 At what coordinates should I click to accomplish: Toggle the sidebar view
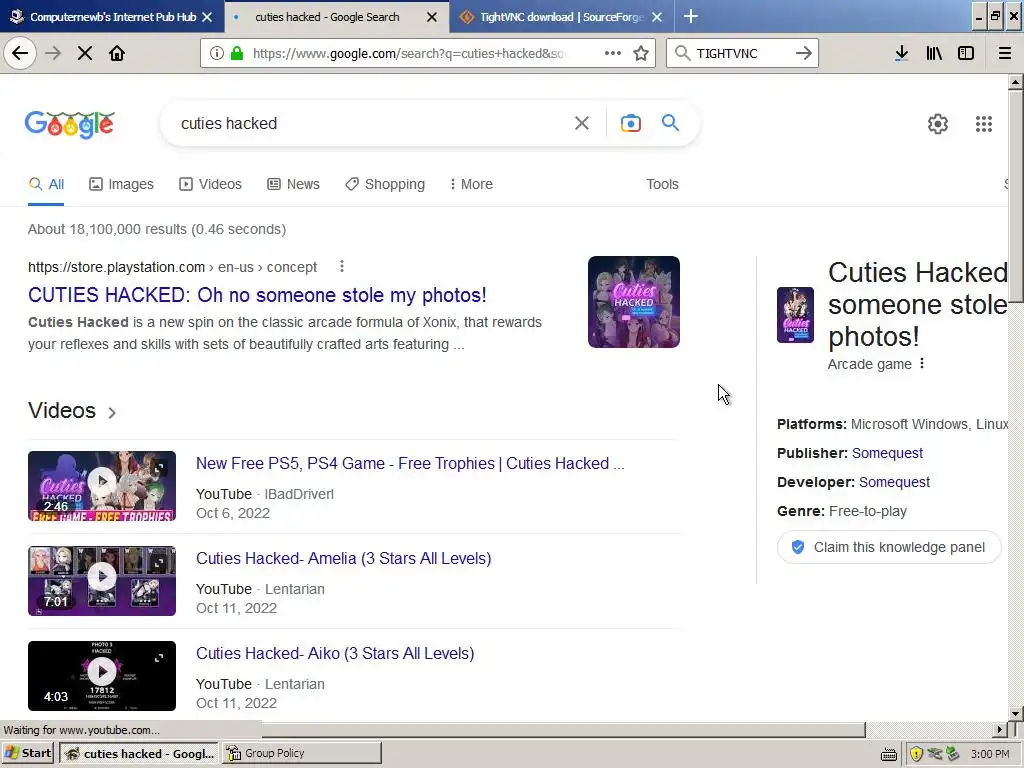point(966,53)
